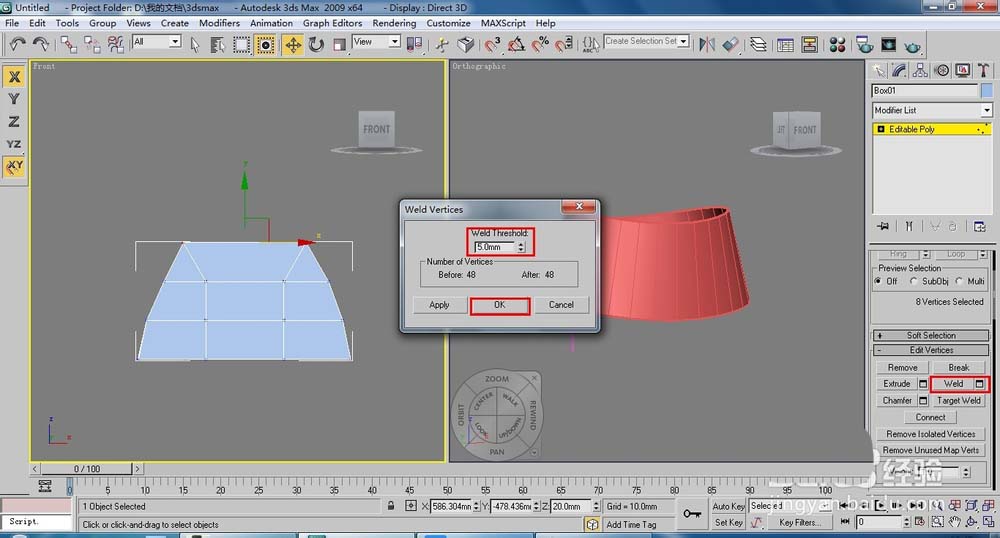Click the Target Weld button
This screenshot has height=538, width=1000.
(959, 400)
